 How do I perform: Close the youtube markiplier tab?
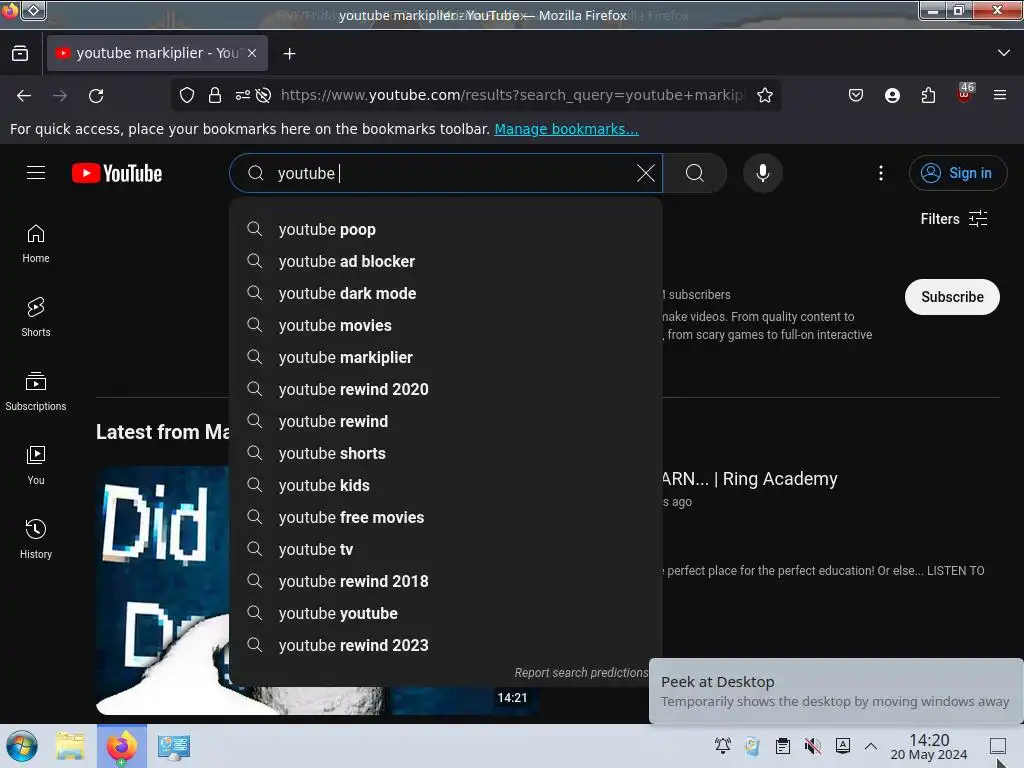point(252,54)
